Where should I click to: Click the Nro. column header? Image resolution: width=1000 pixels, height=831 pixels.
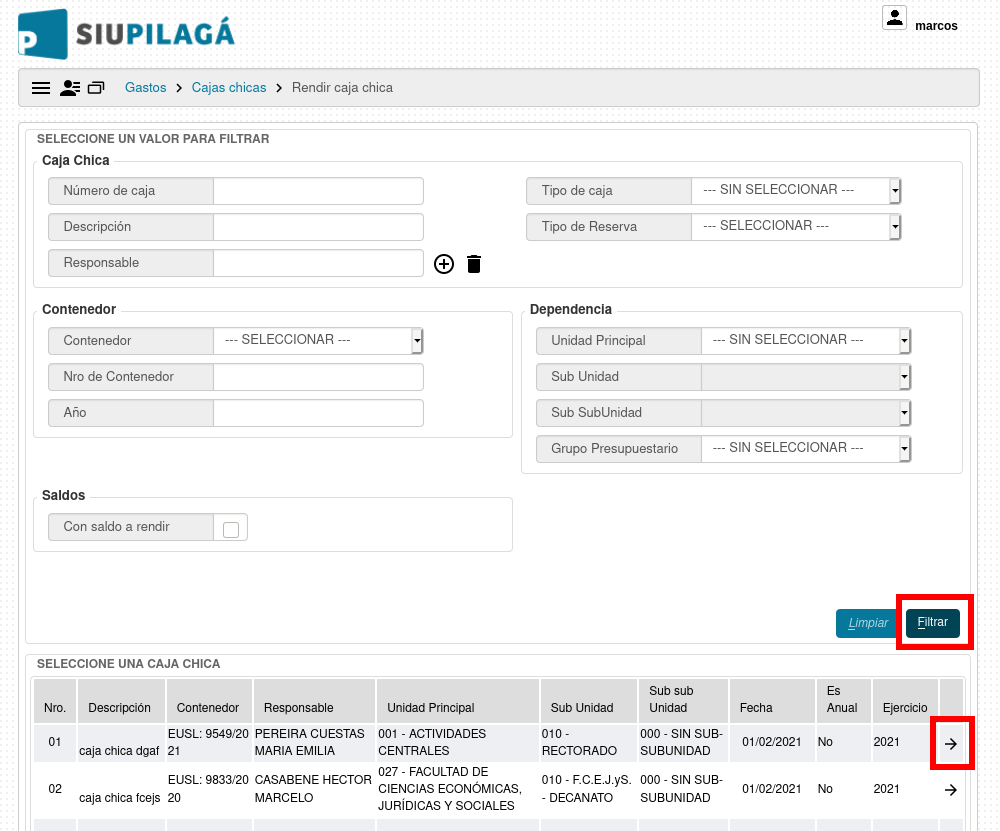pyautogui.click(x=55, y=701)
